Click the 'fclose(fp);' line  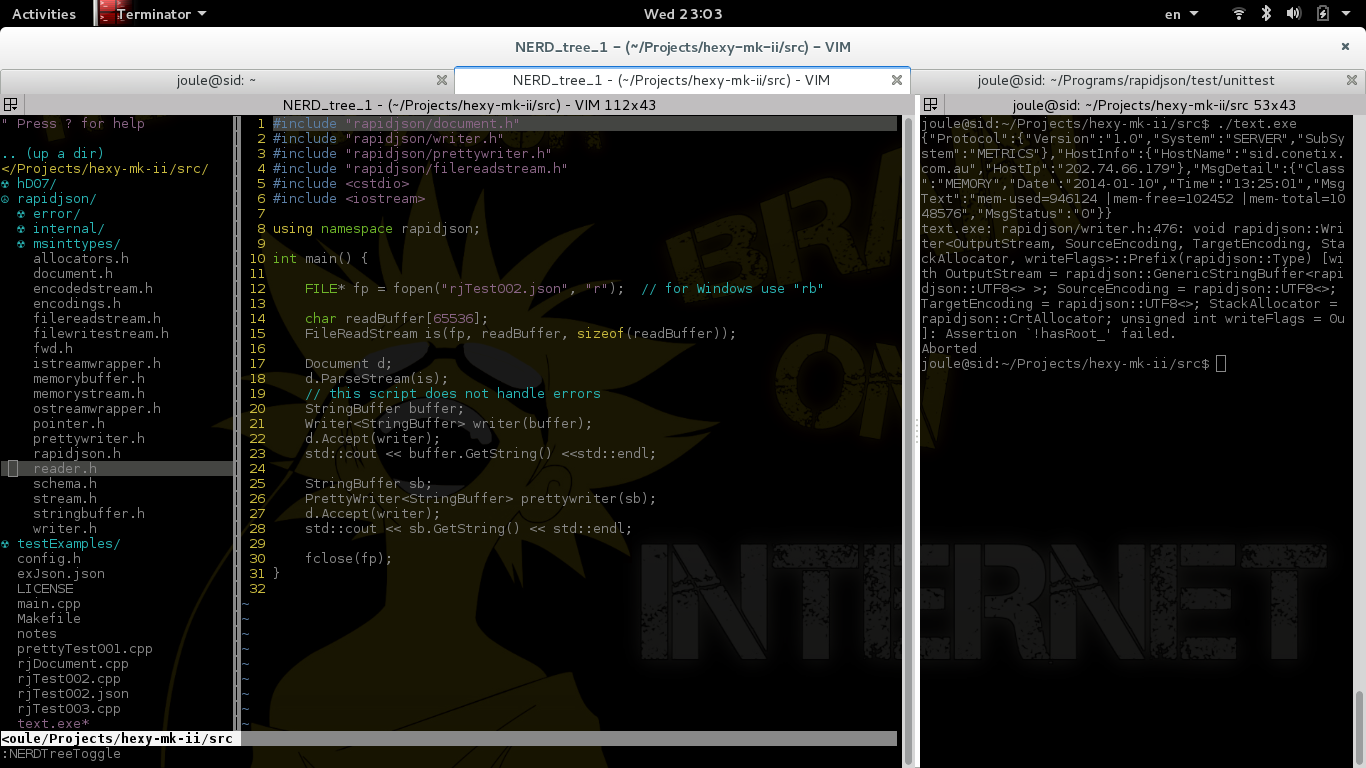[x=349, y=558]
